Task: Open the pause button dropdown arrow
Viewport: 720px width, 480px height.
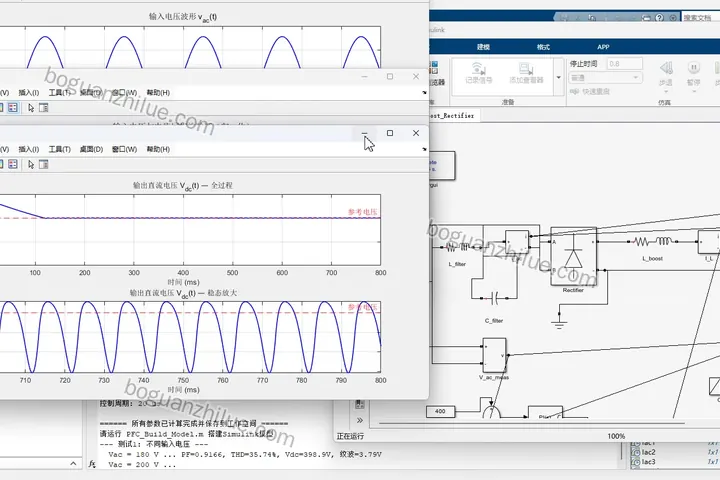Action: [x=693, y=91]
